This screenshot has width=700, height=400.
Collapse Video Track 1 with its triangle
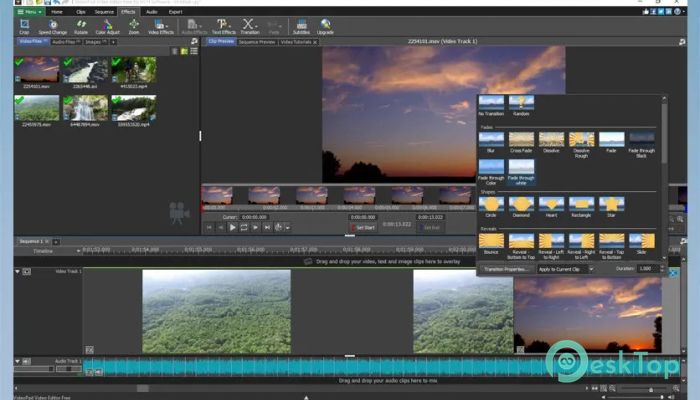tap(17, 271)
